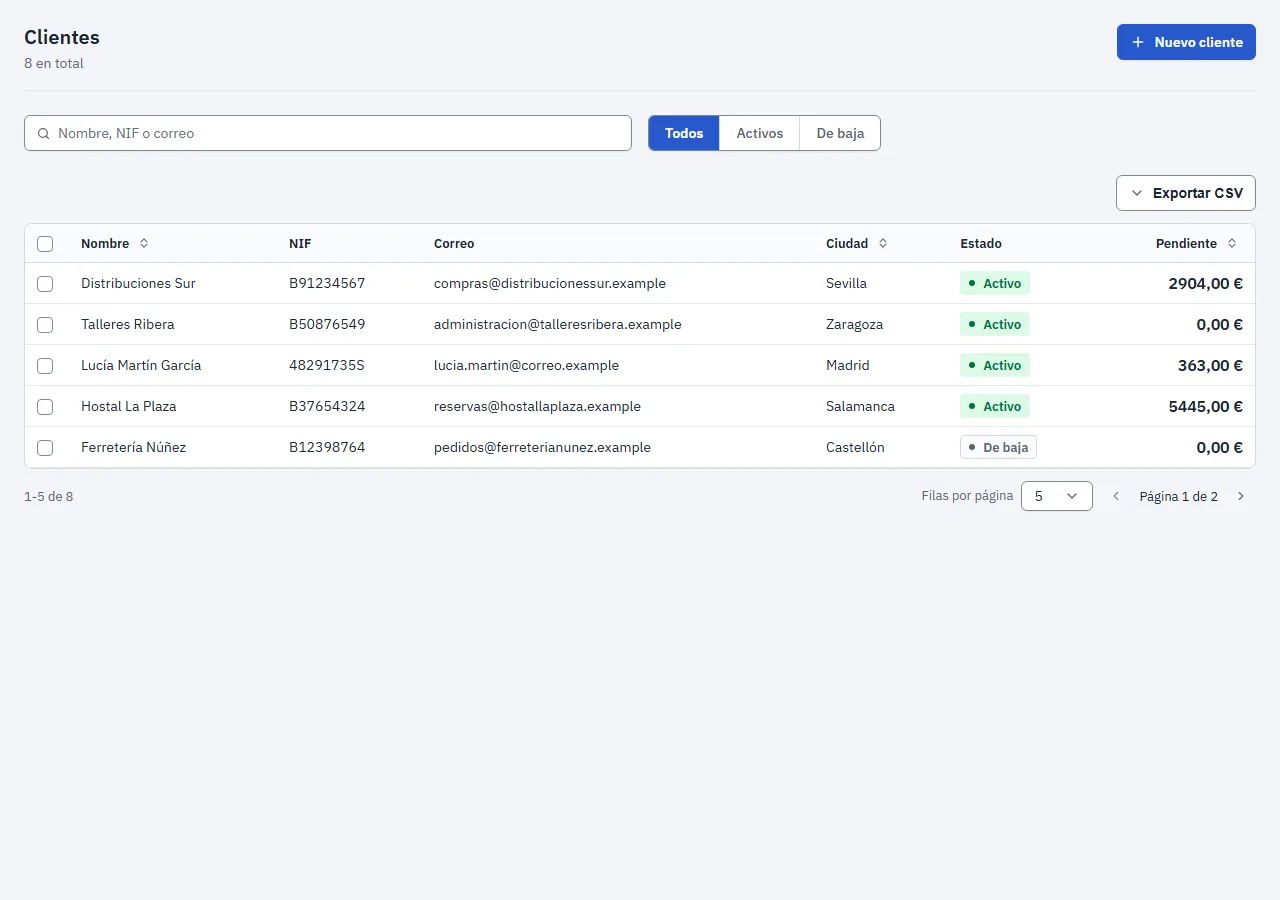This screenshot has width=1280, height=900.
Task: Select Ferretería Núñez row checkbox
Action: pos(45,447)
